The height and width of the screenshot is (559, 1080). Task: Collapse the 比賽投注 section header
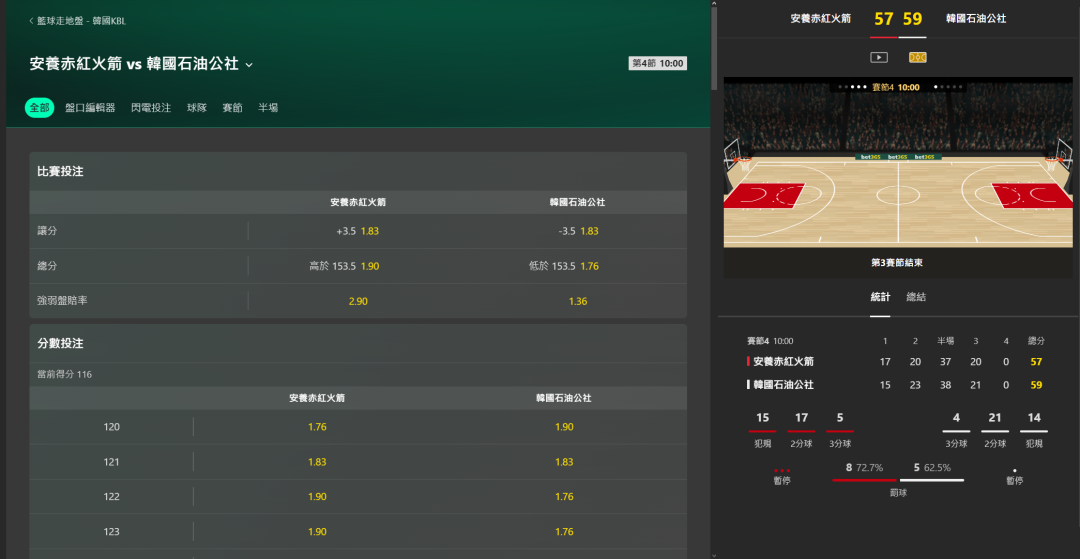click(x=358, y=171)
